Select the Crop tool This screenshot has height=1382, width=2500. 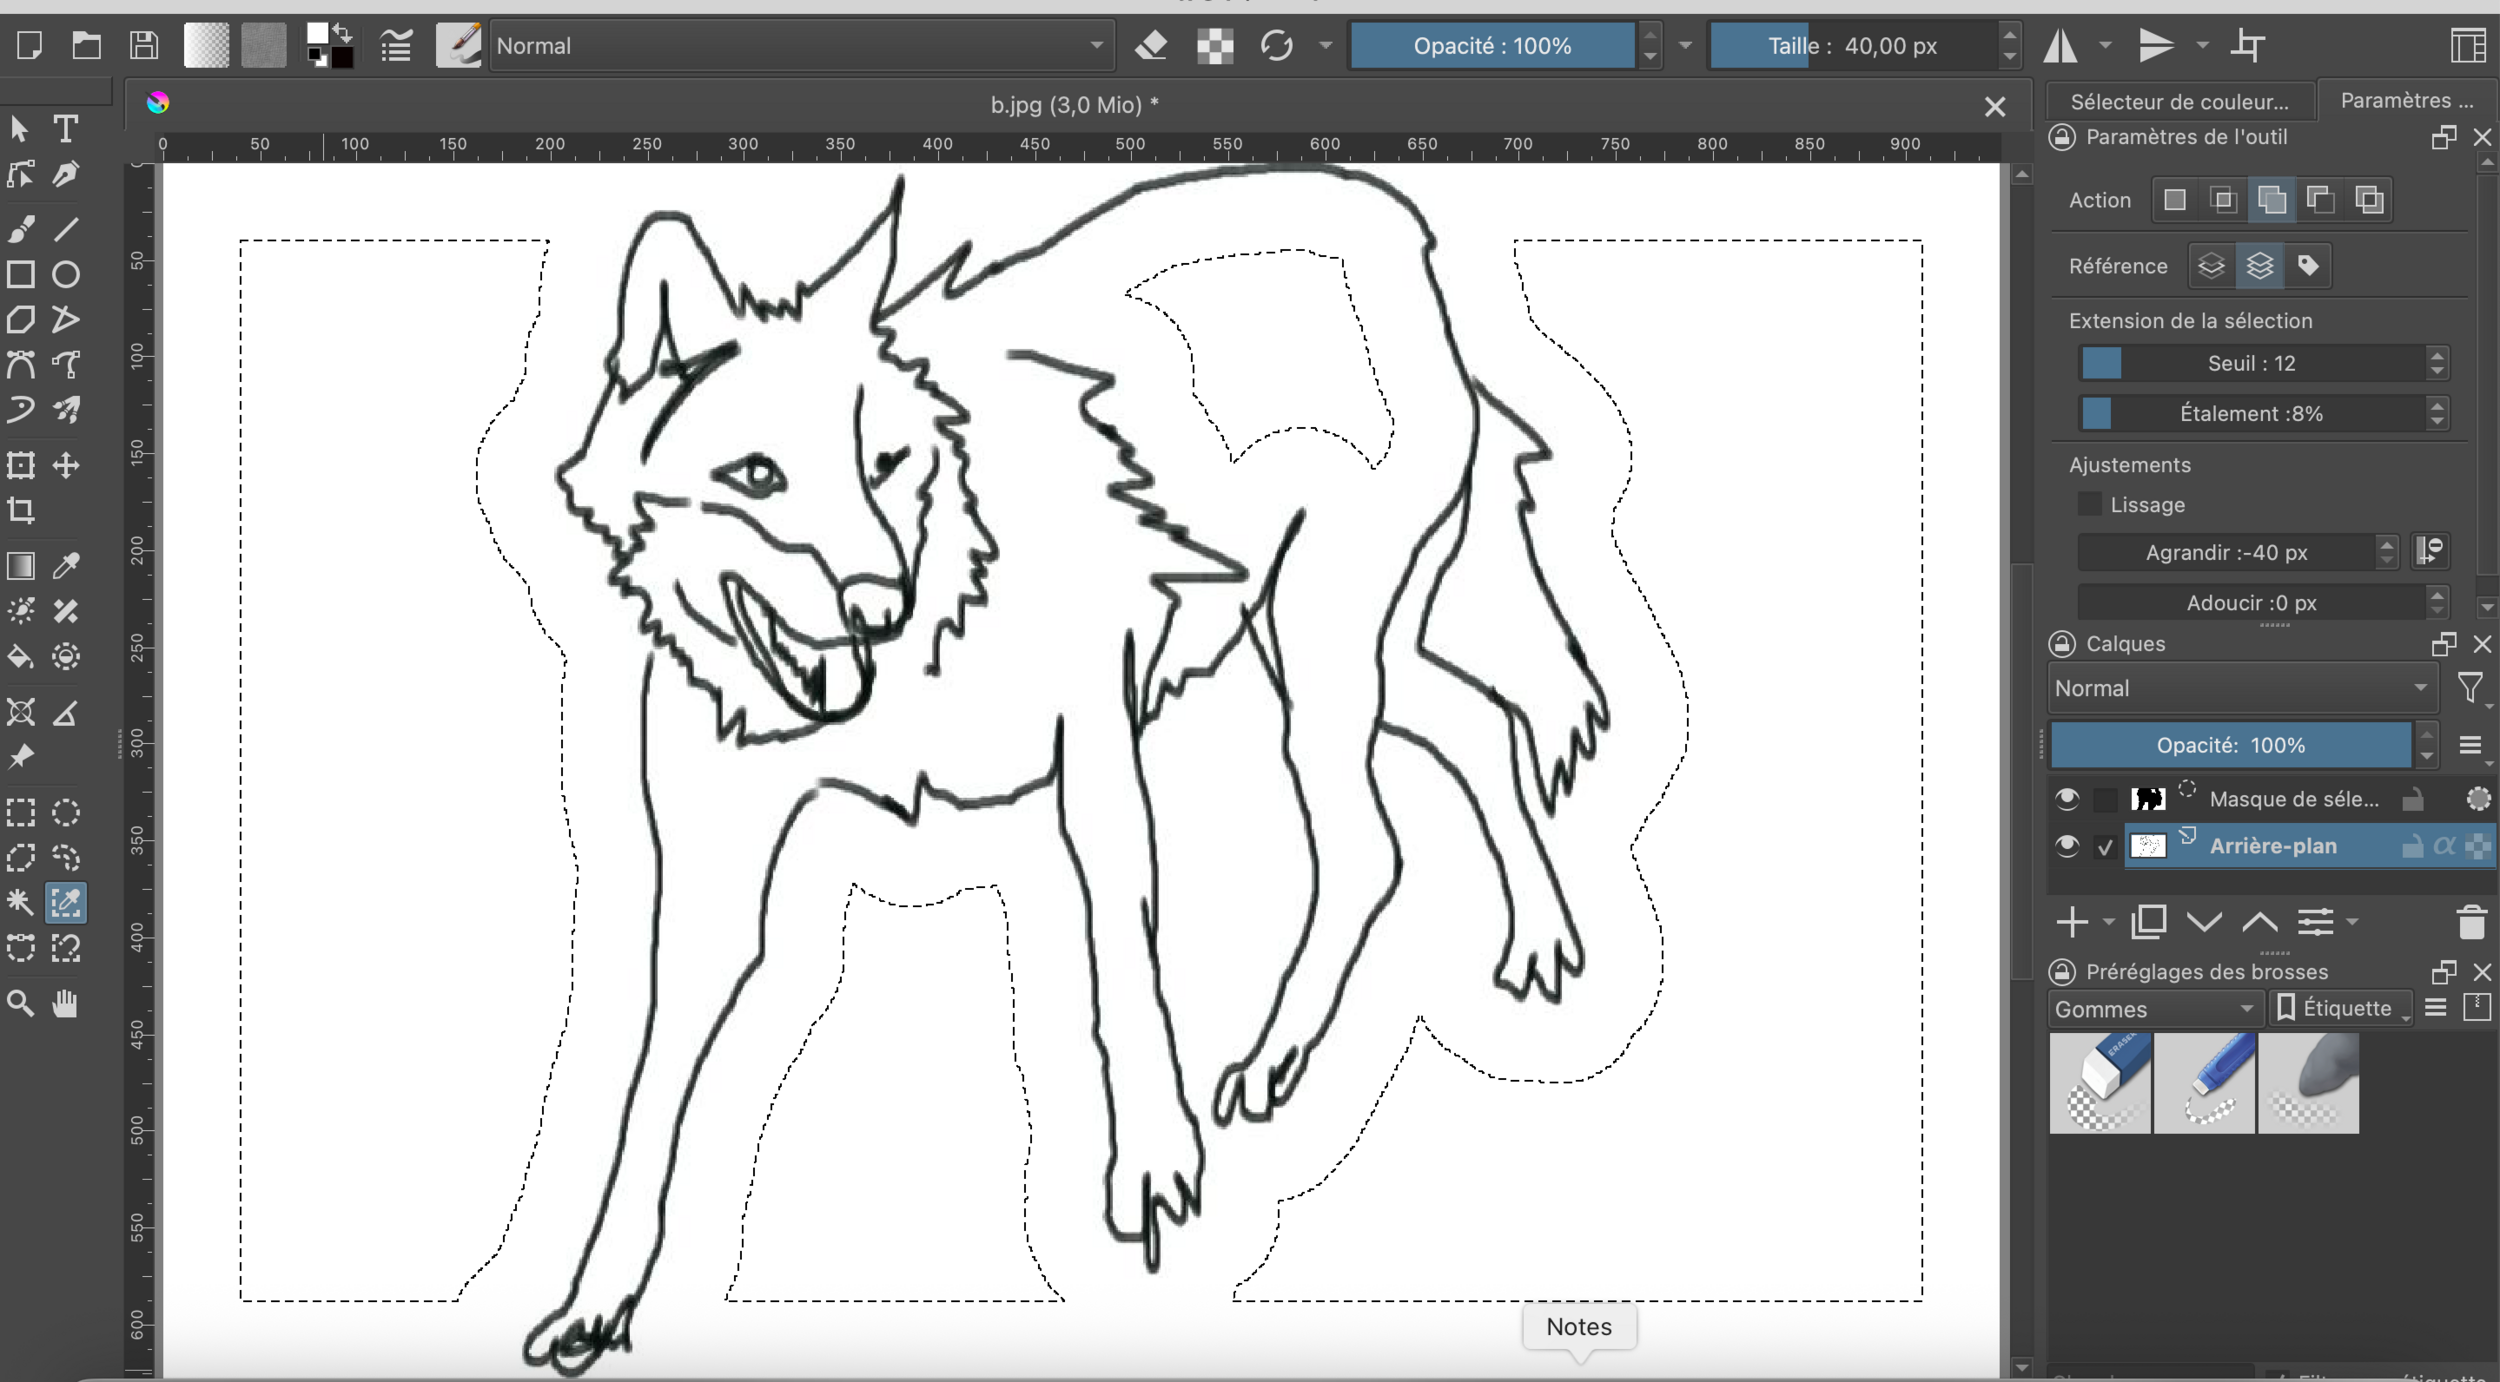click(21, 511)
